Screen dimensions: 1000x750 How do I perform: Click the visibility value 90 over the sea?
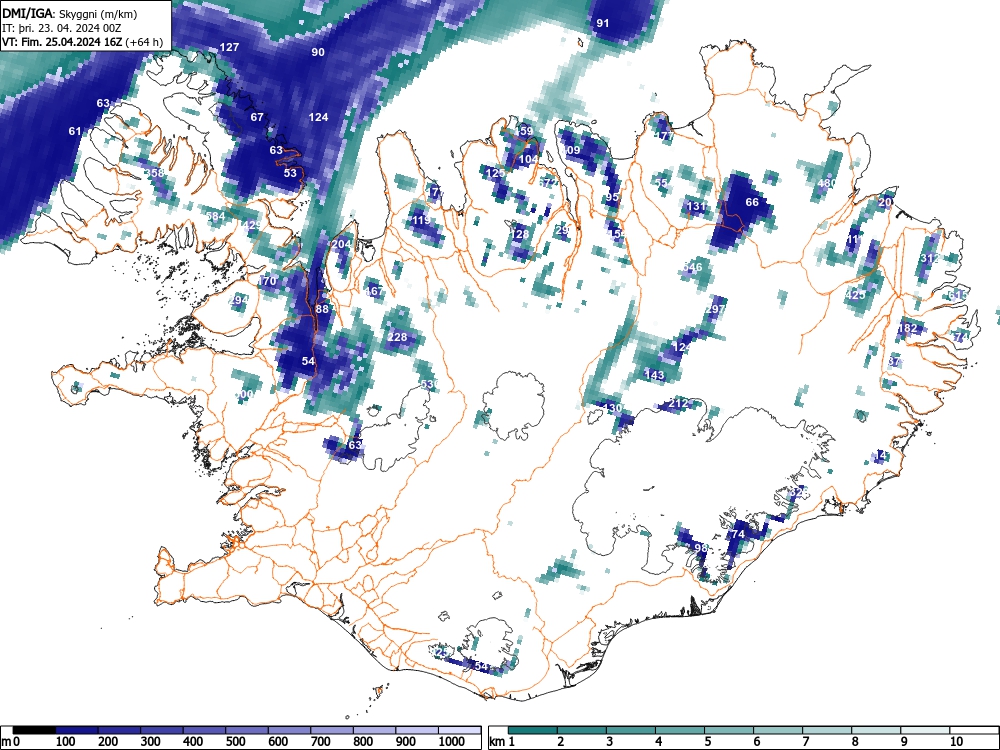click(x=318, y=52)
